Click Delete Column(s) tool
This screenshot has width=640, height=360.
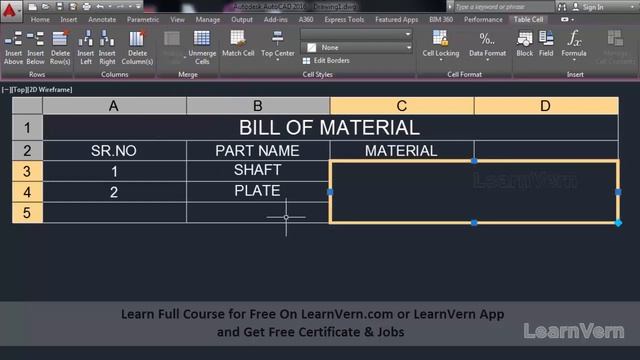click(x=137, y=48)
